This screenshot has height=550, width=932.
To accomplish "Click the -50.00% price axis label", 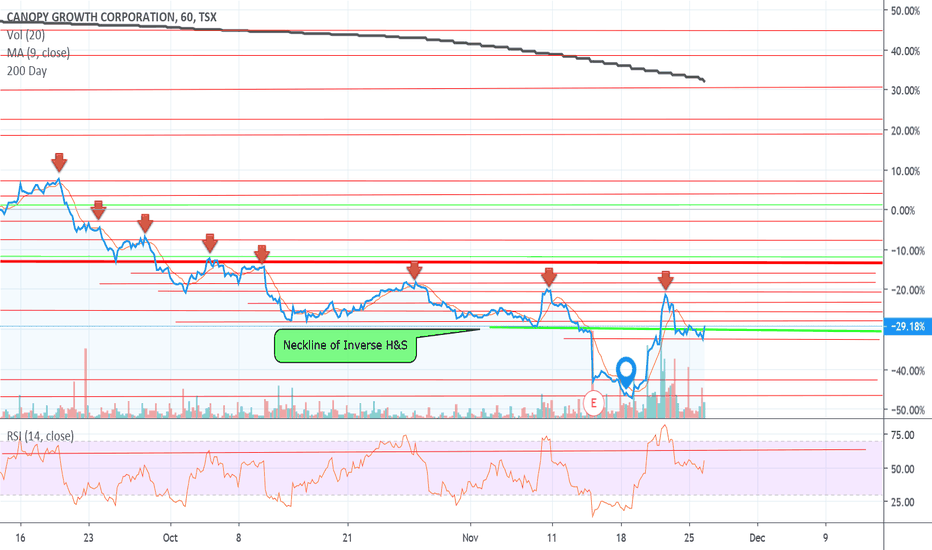I will point(907,410).
